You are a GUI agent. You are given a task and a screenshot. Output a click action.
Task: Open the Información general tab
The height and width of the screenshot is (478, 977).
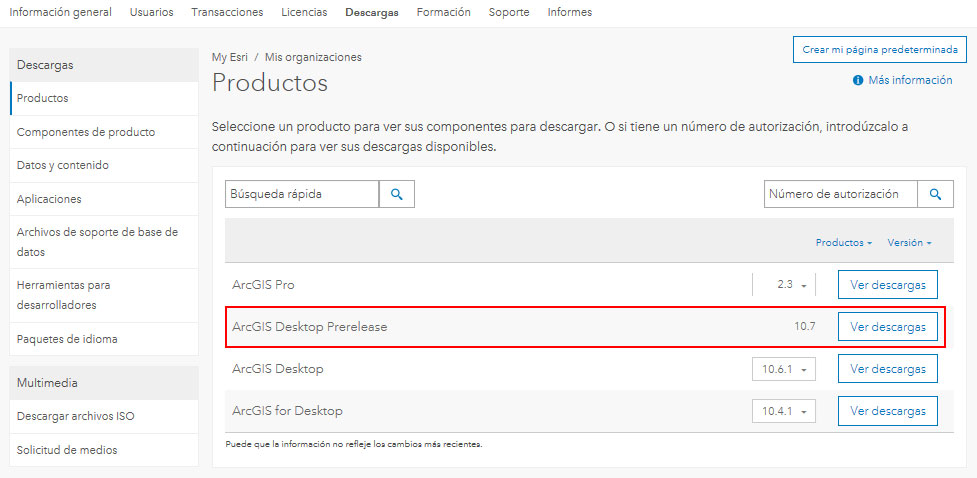click(60, 12)
